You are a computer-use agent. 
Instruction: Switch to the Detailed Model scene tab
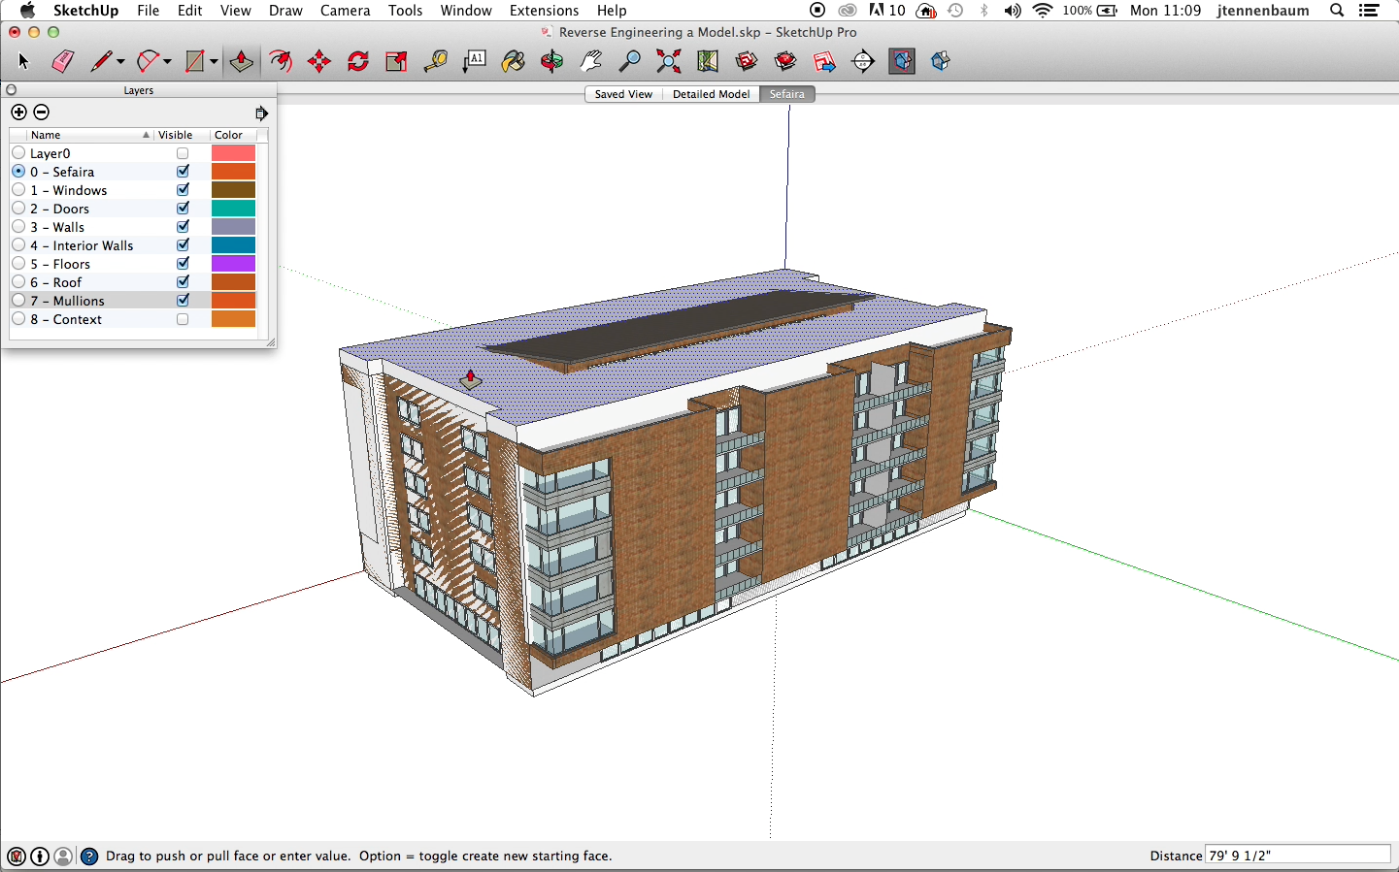(x=710, y=94)
